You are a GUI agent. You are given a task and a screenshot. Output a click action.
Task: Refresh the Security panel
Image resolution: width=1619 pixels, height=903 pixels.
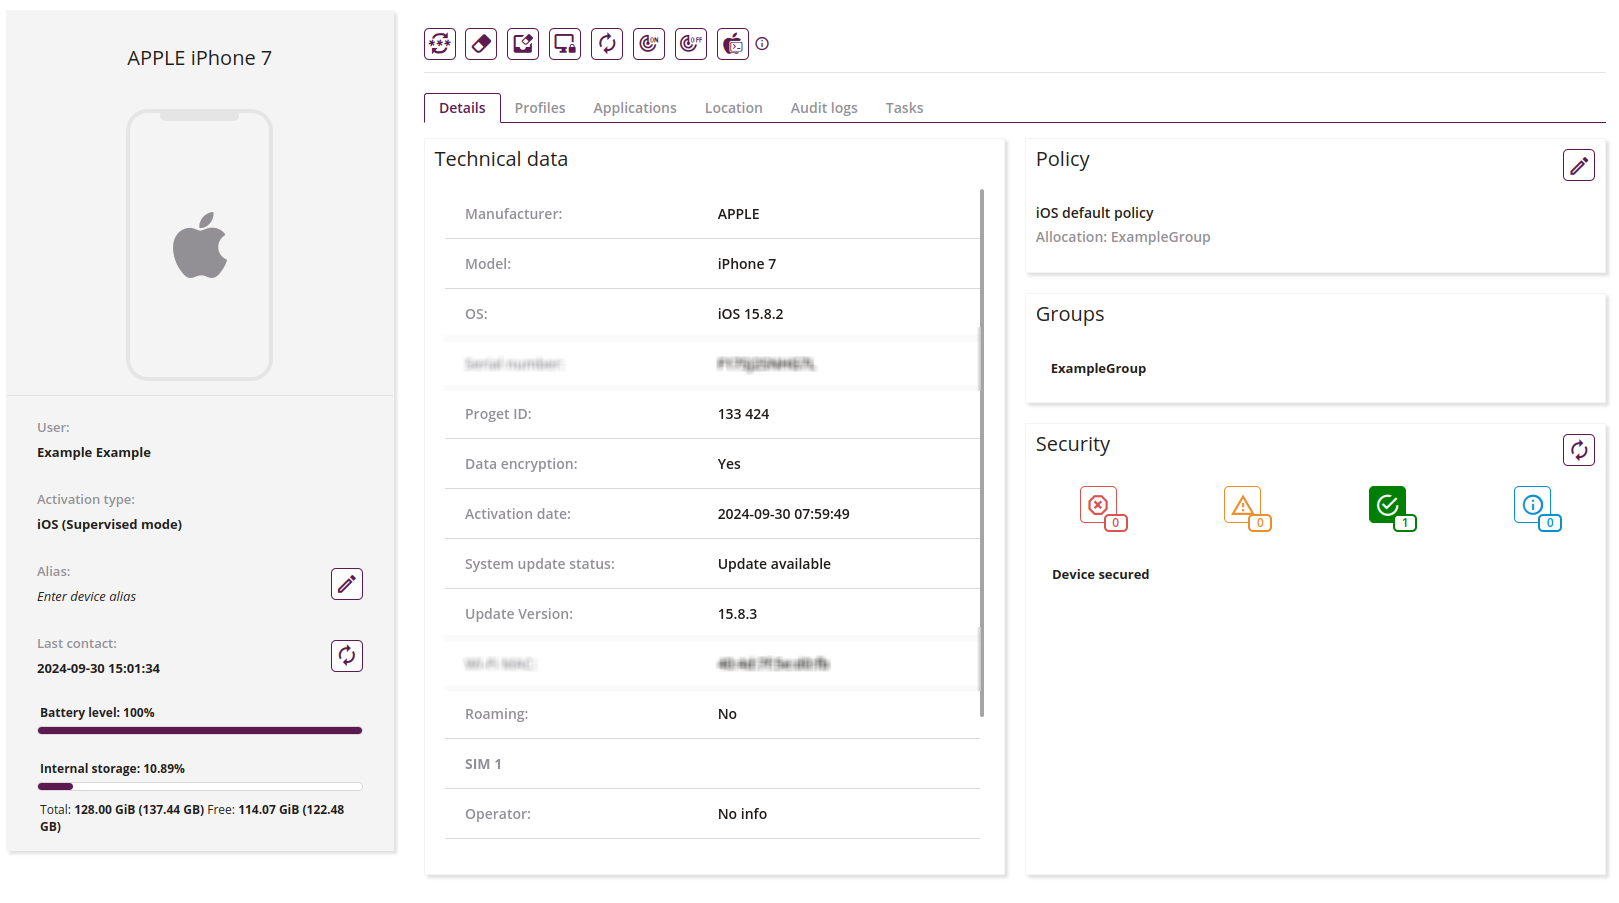tap(1579, 450)
